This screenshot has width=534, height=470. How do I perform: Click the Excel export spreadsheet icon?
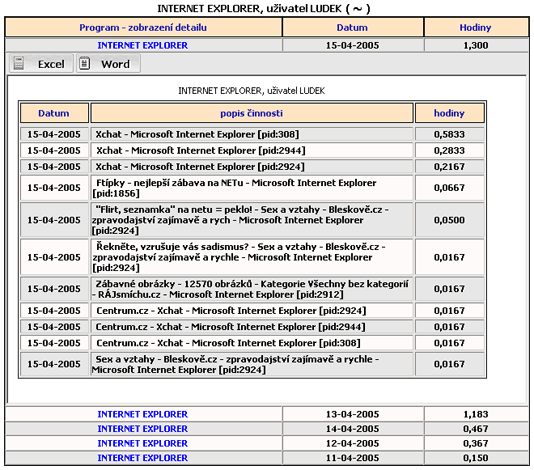(x=19, y=63)
